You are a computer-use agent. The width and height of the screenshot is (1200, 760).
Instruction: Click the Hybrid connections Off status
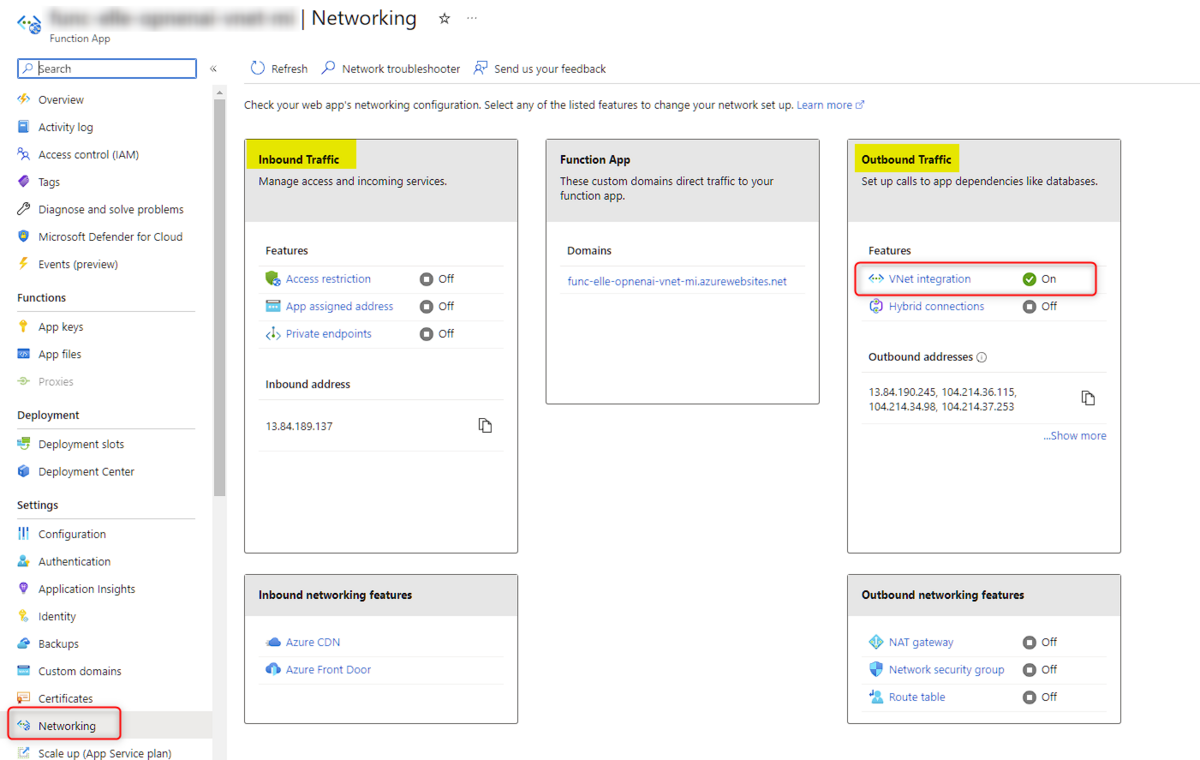tap(1040, 306)
